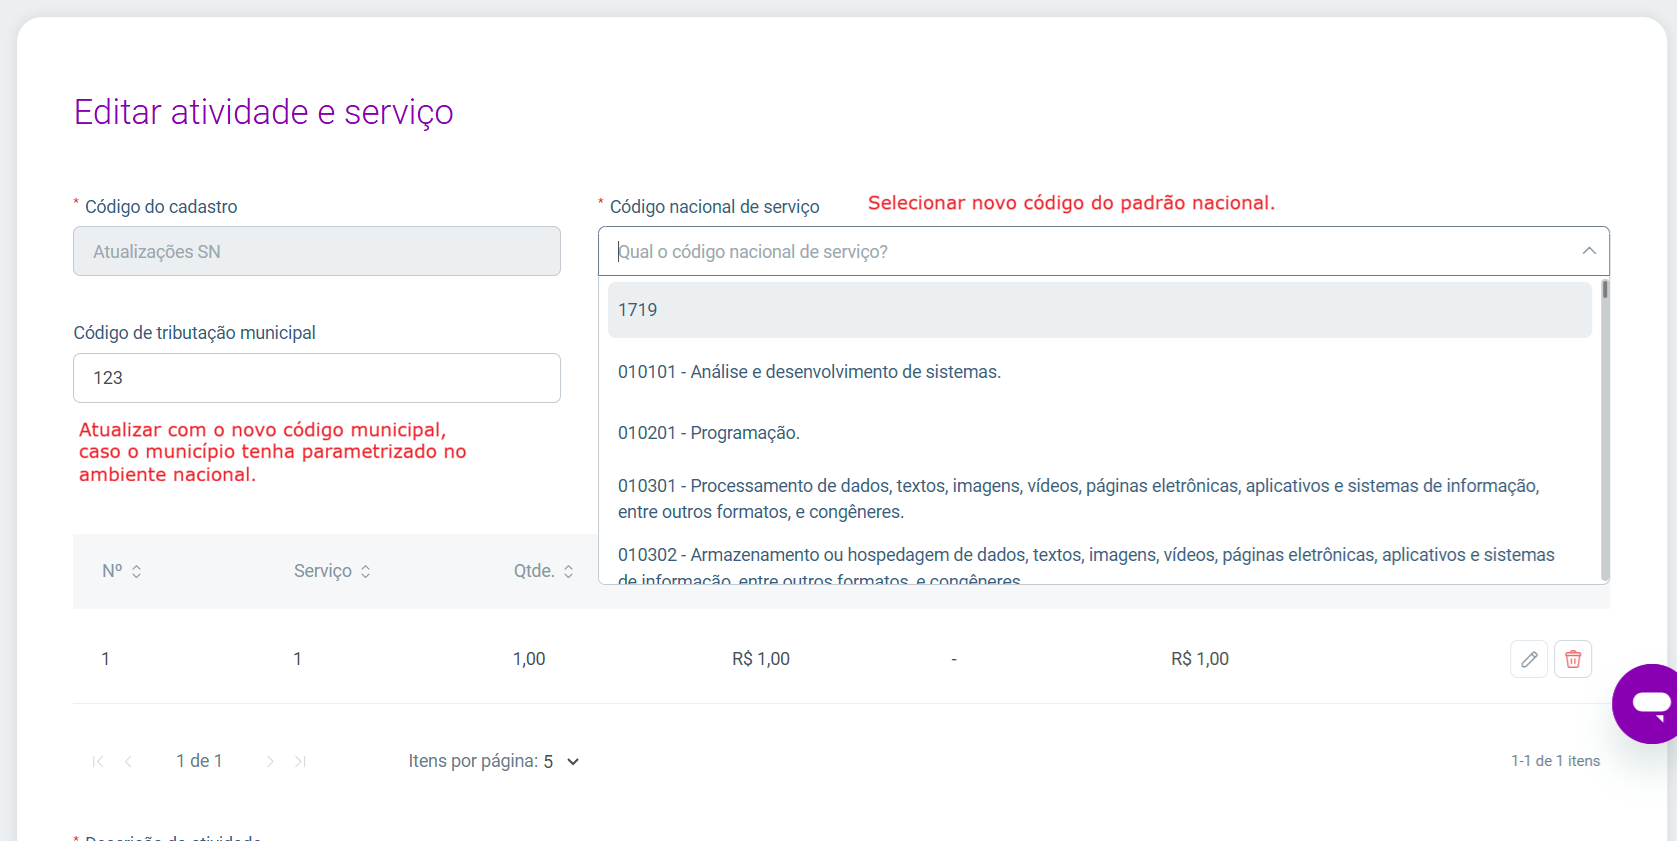1677x841 pixels.
Task: Delete row 1 with the trash icon
Action: click(x=1573, y=659)
